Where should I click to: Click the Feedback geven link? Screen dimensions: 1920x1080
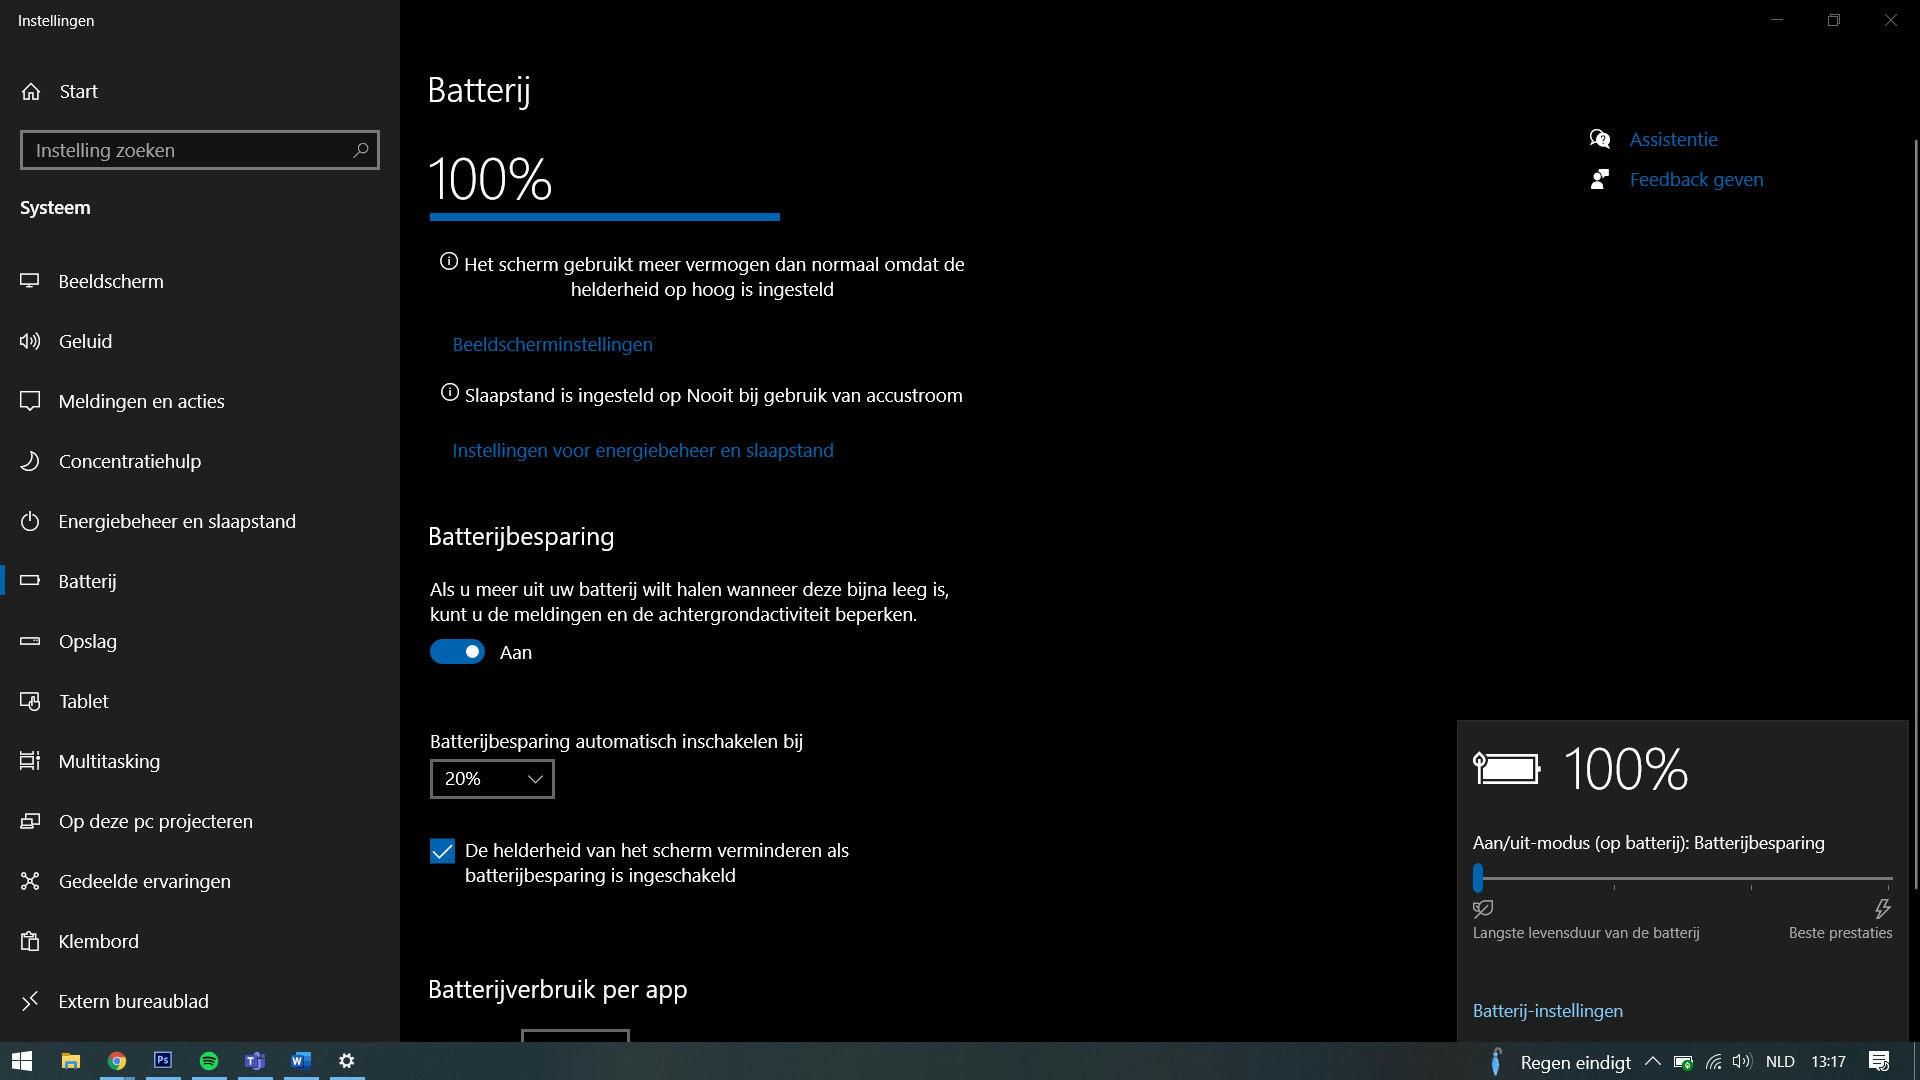click(1696, 180)
